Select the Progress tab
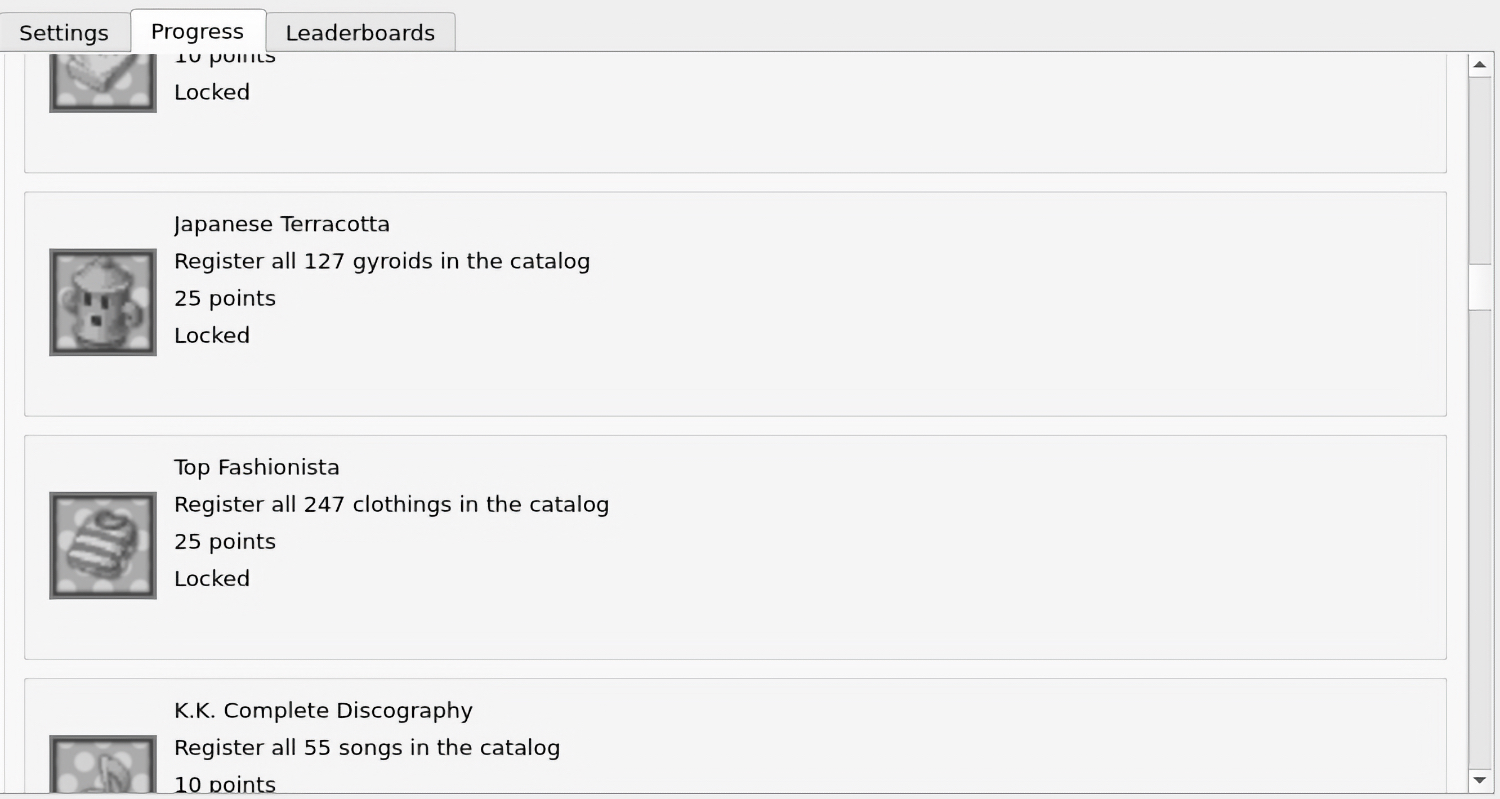The height and width of the screenshot is (799, 1500). point(197,30)
